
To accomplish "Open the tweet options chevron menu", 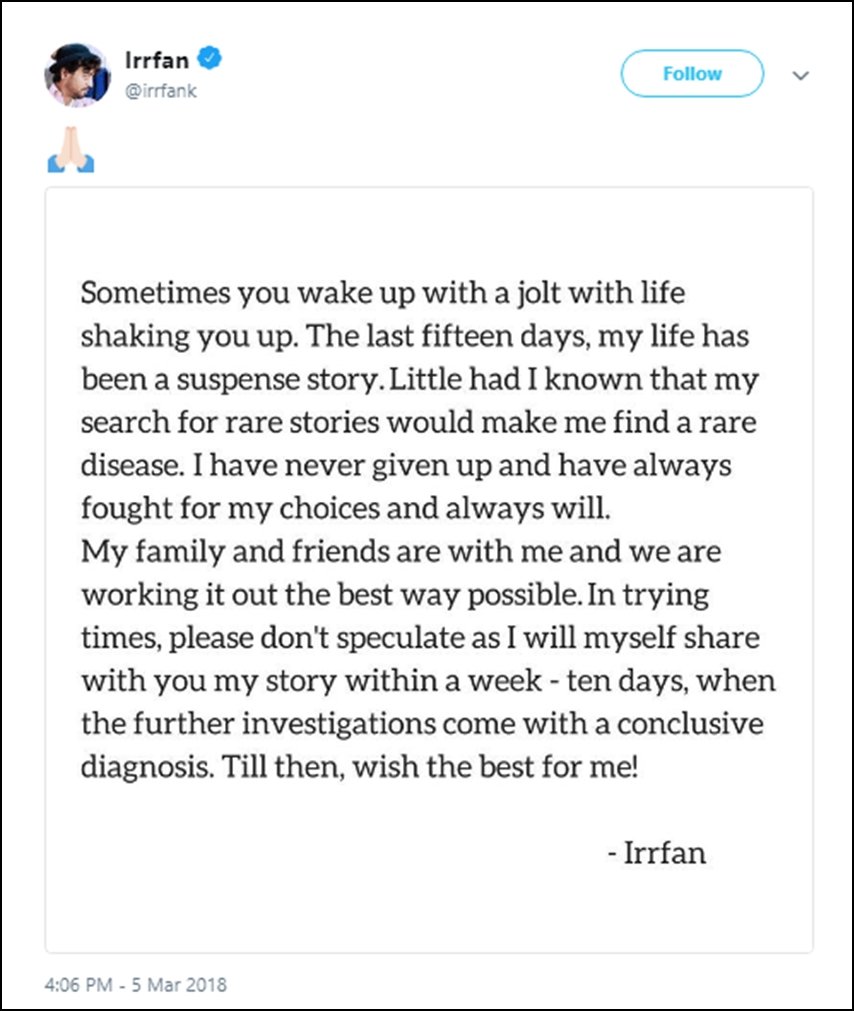I will (800, 75).
